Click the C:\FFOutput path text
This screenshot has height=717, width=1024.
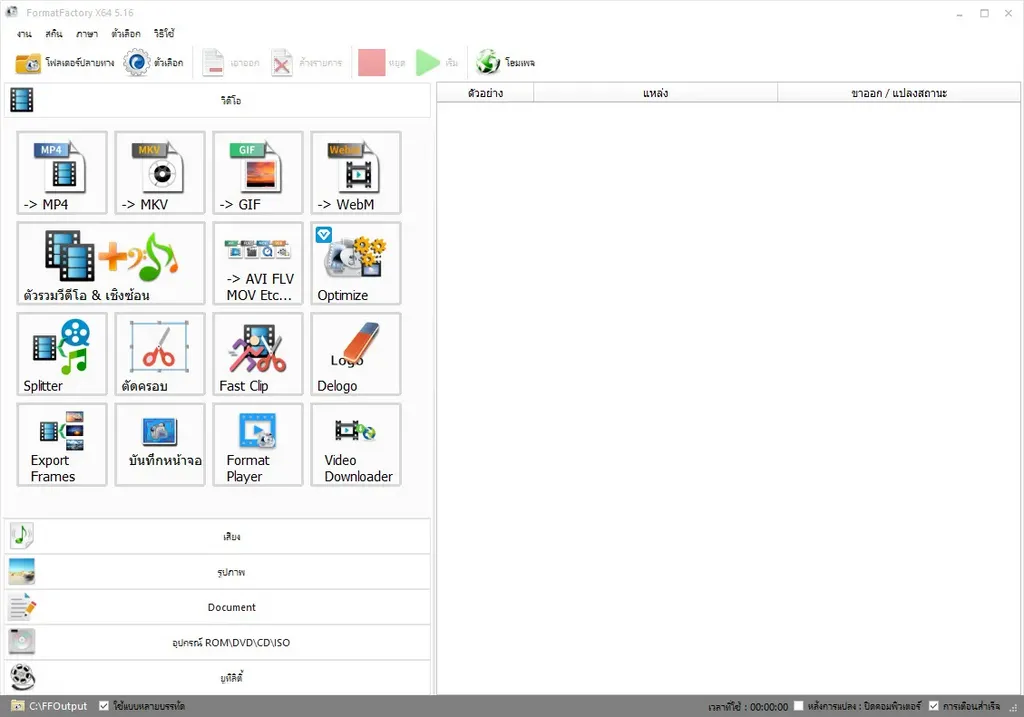58,706
